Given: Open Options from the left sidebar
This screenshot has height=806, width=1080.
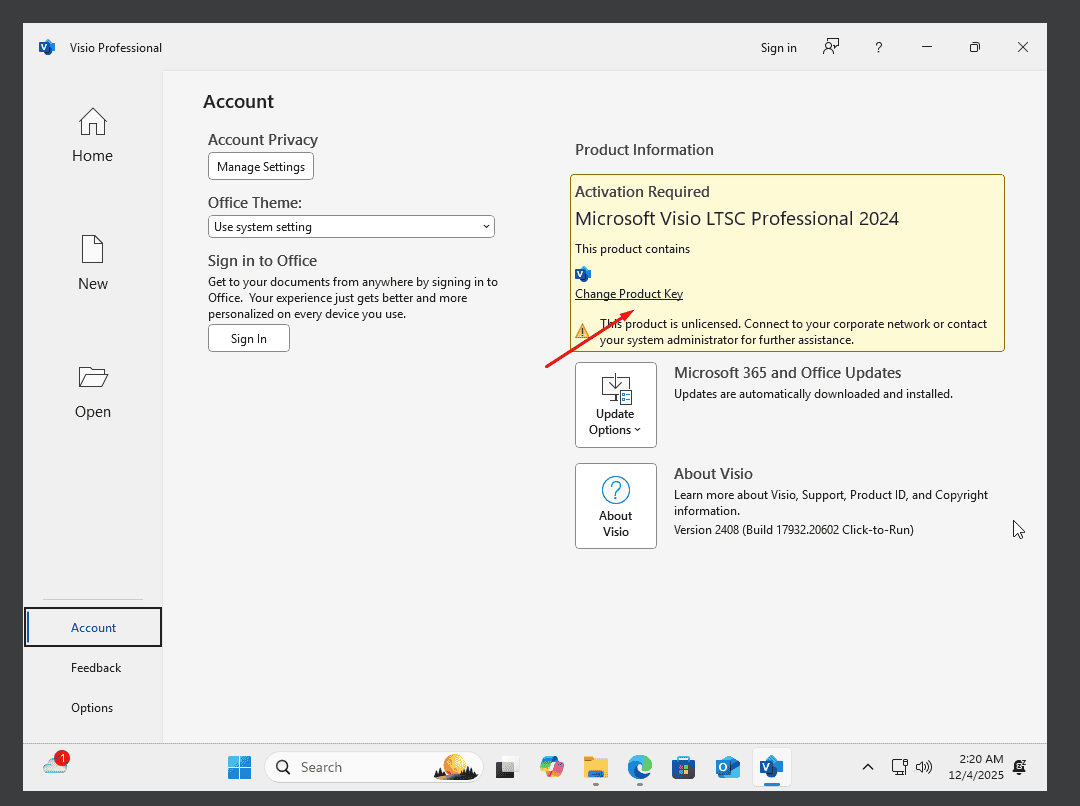Looking at the screenshot, I should coord(92,708).
